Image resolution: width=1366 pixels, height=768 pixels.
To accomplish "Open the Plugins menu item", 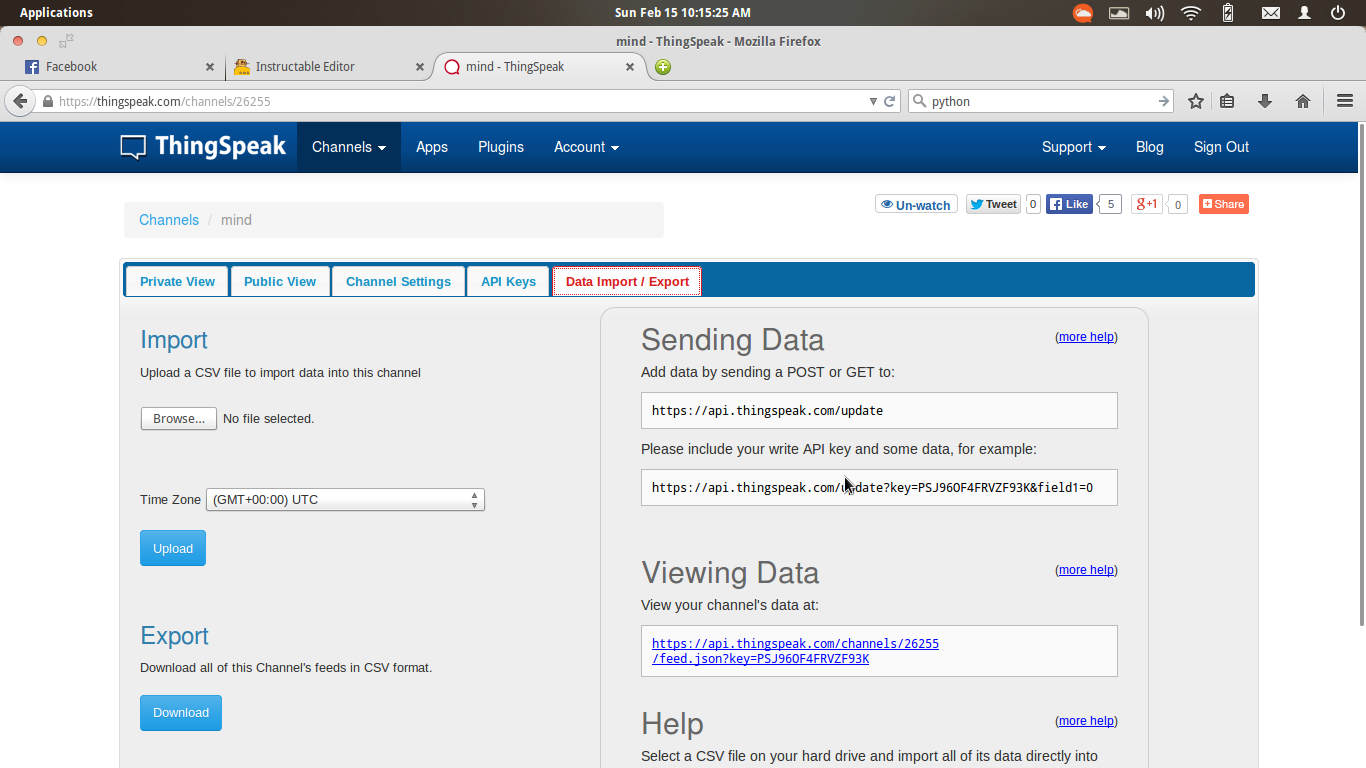I will (x=501, y=147).
